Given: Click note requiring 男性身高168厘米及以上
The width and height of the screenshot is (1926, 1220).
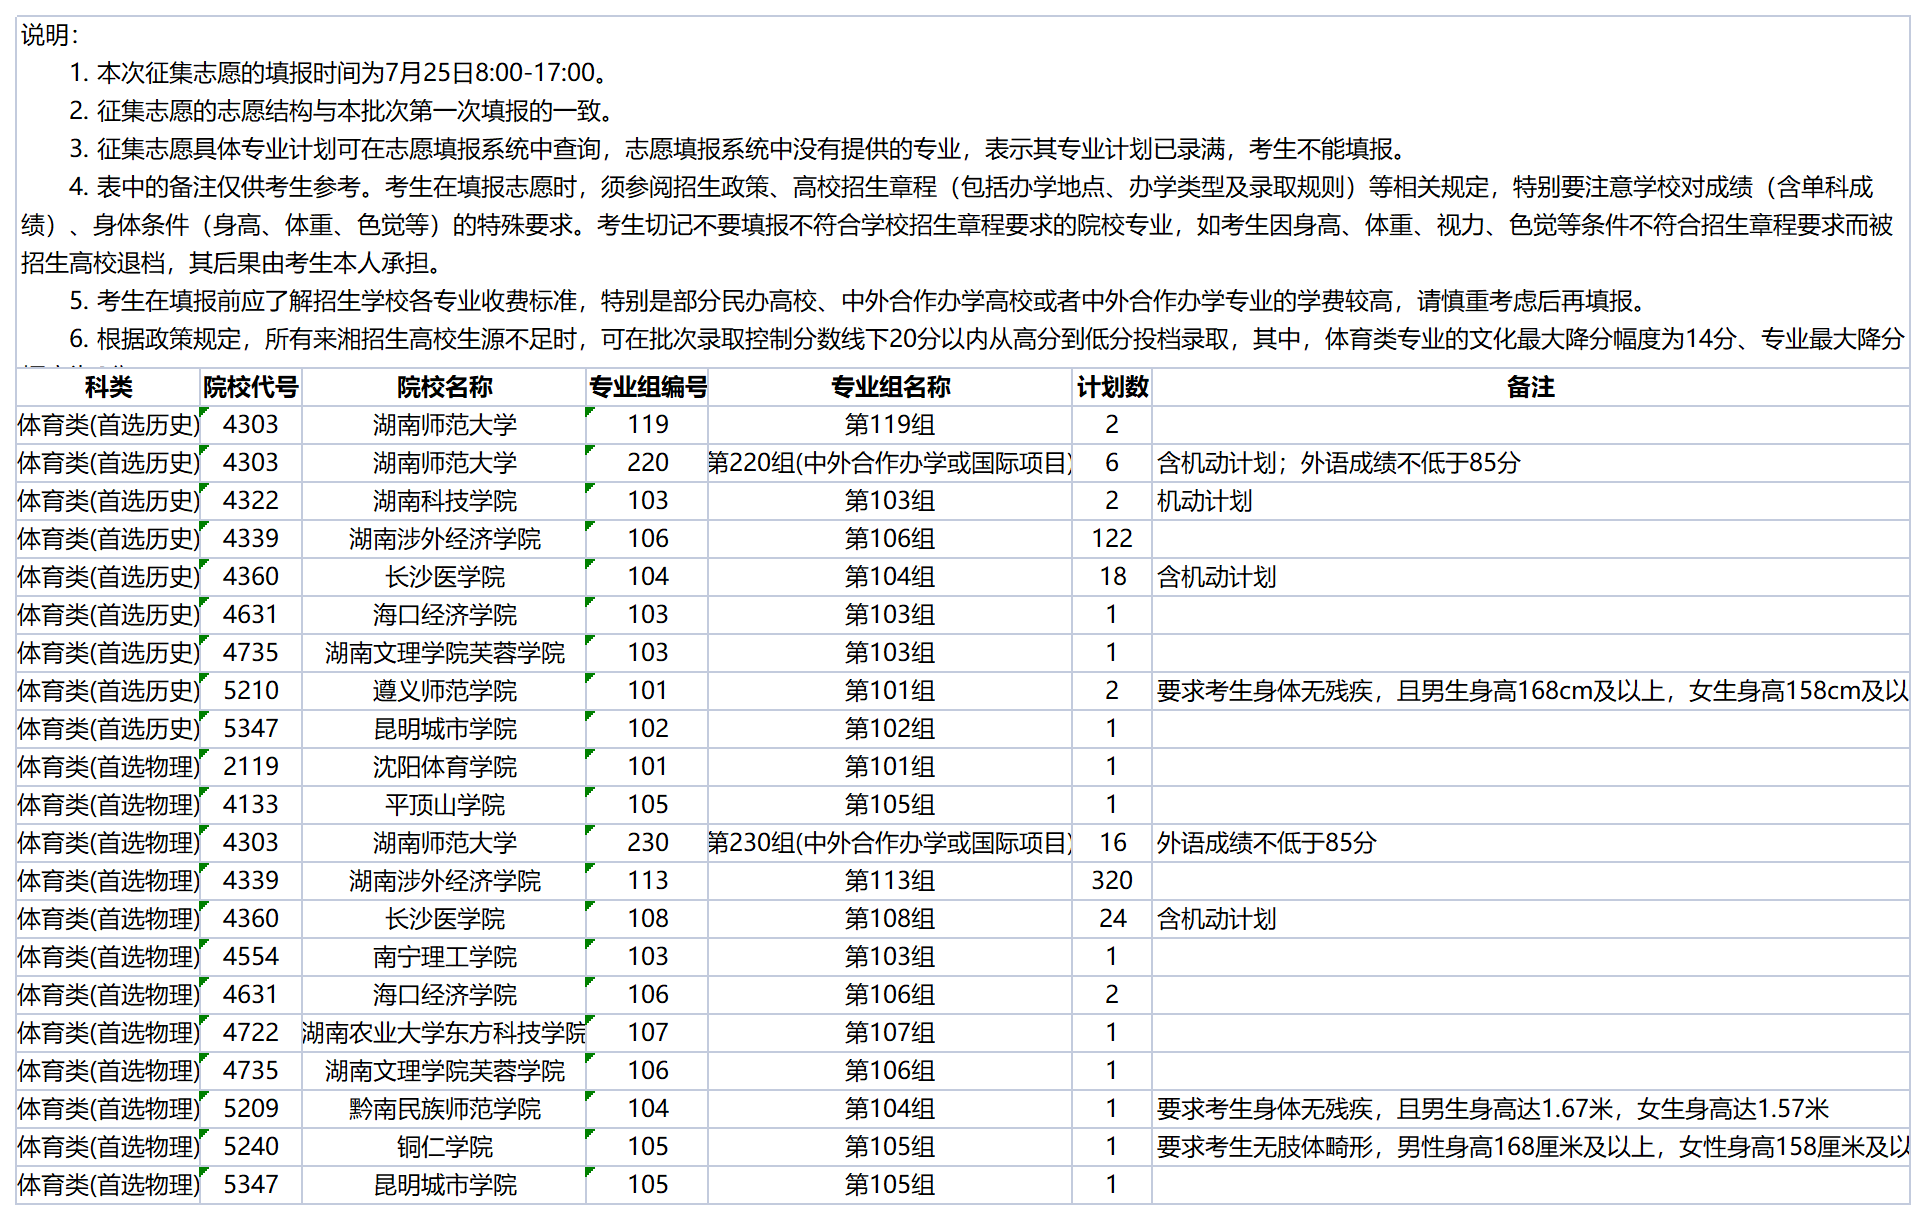Looking at the screenshot, I should click(x=1532, y=1147).
